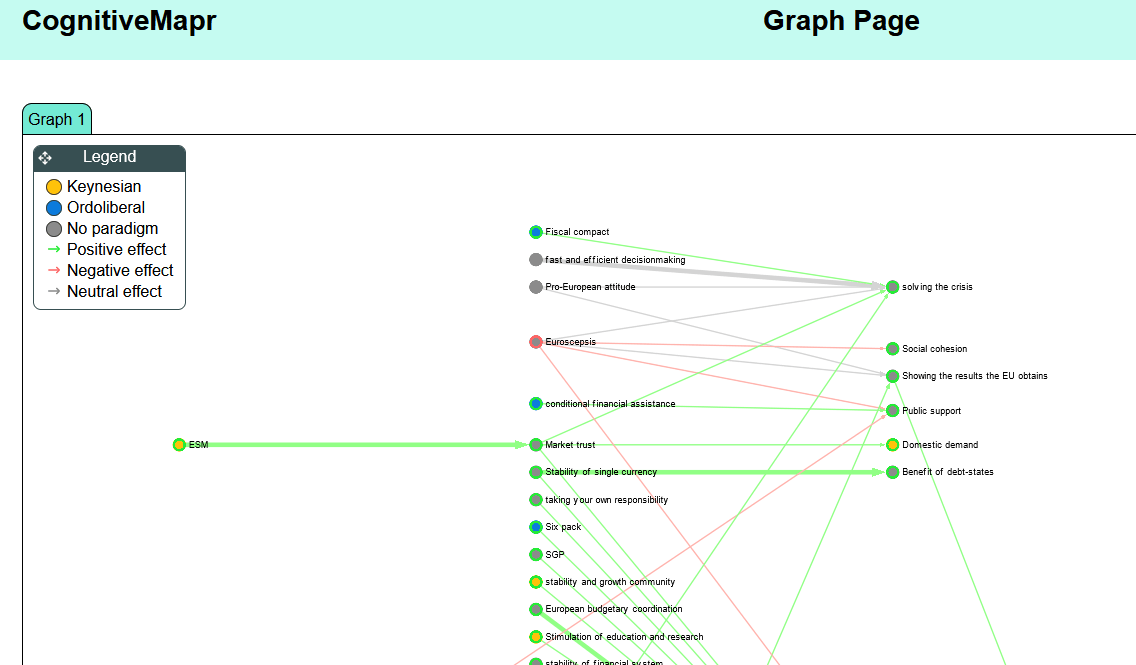Viewport: 1136px width, 665px height.
Task: Click the solving the crisis node
Action: (891, 286)
